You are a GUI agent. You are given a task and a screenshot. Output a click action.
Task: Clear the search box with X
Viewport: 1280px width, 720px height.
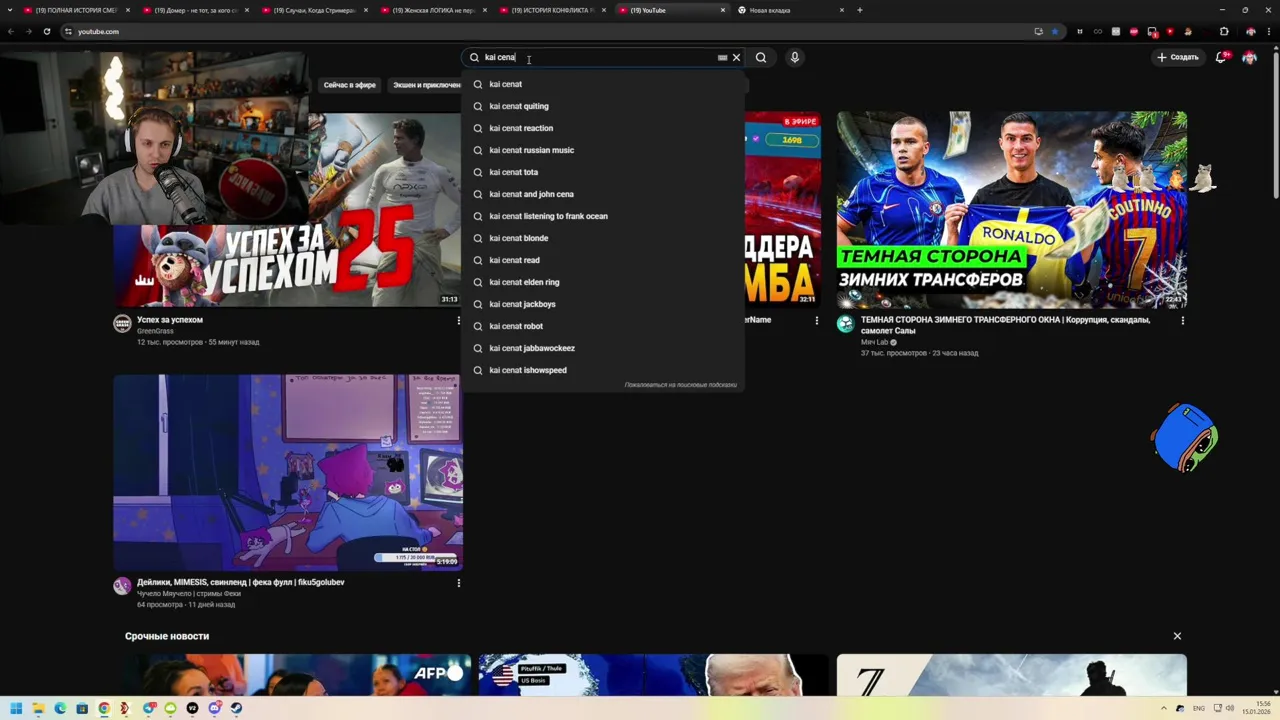click(x=736, y=57)
